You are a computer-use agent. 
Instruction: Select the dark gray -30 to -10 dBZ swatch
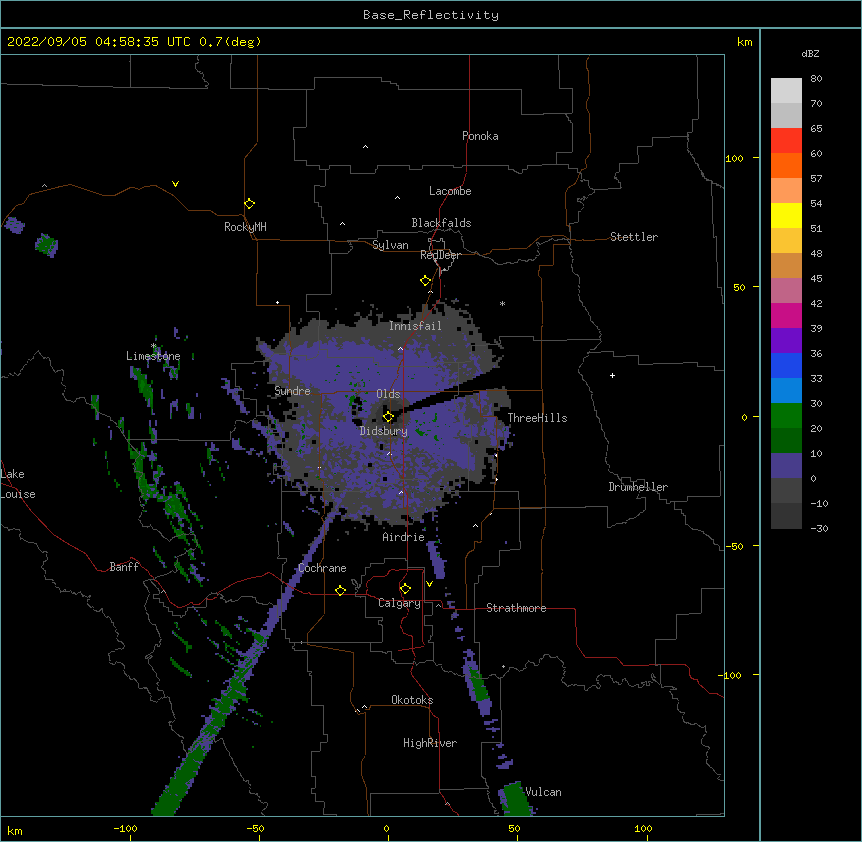pyautogui.click(x=786, y=516)
